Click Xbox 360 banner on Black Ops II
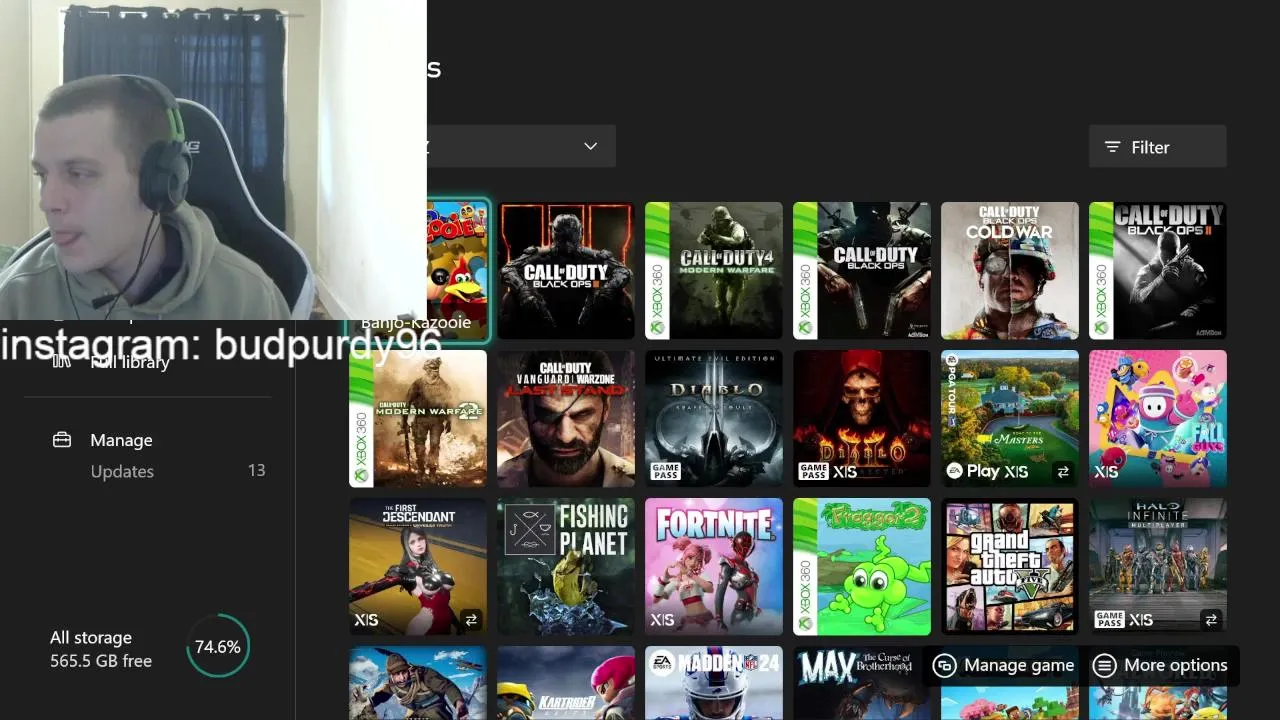Image resolution: width=1280 pixels, height=720 pixels. (1101, 271)
